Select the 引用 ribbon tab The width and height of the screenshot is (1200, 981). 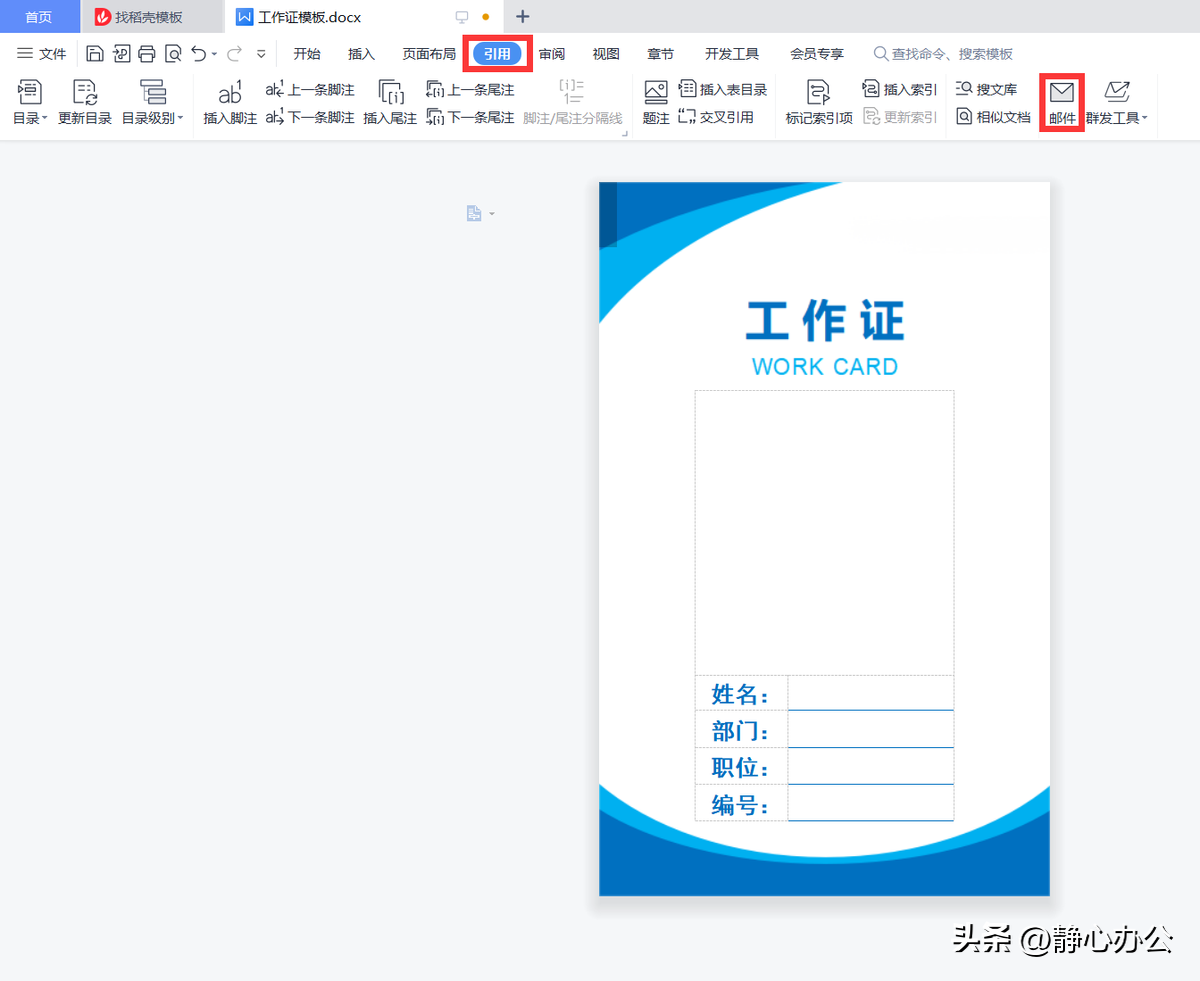coord(497,54)
